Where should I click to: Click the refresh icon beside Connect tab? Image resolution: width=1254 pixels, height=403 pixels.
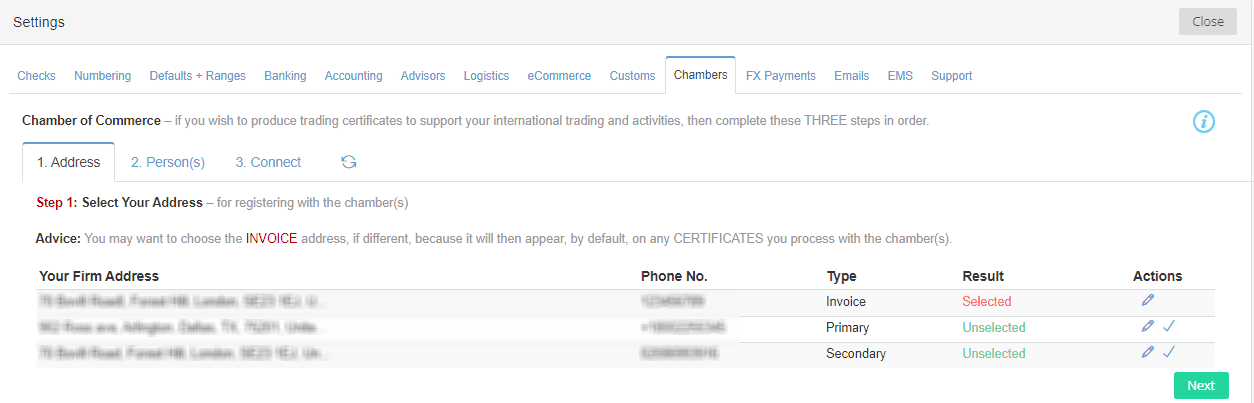coord(349,162)
